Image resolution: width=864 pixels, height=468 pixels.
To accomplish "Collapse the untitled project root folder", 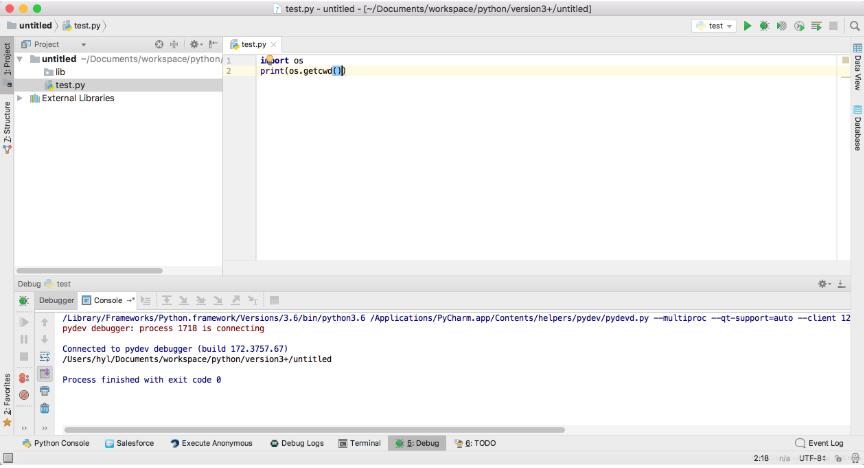I will coord(20,59).
